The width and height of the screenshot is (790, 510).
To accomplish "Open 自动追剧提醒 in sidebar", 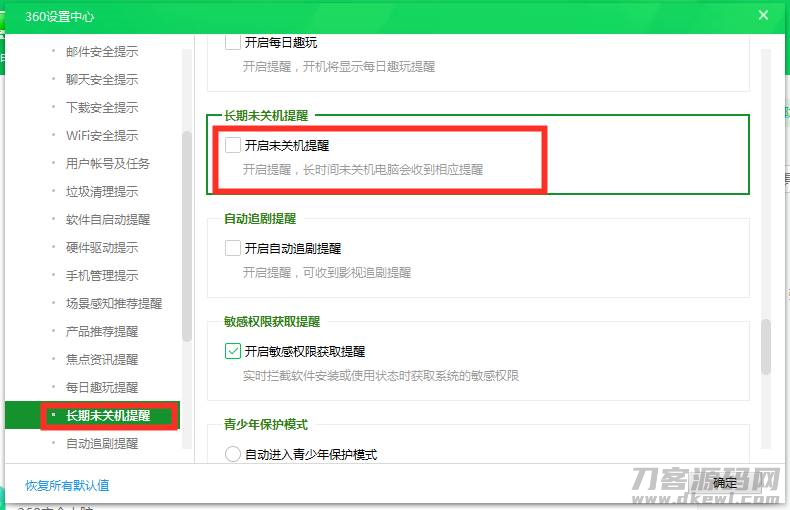I will click(x=102, y=443).
